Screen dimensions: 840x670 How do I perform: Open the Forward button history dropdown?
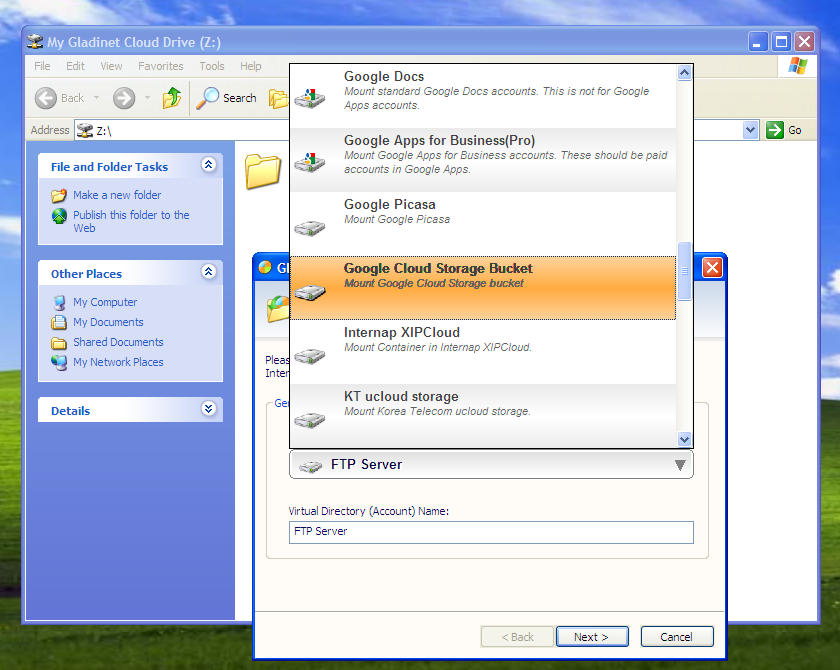click(147, 98)
